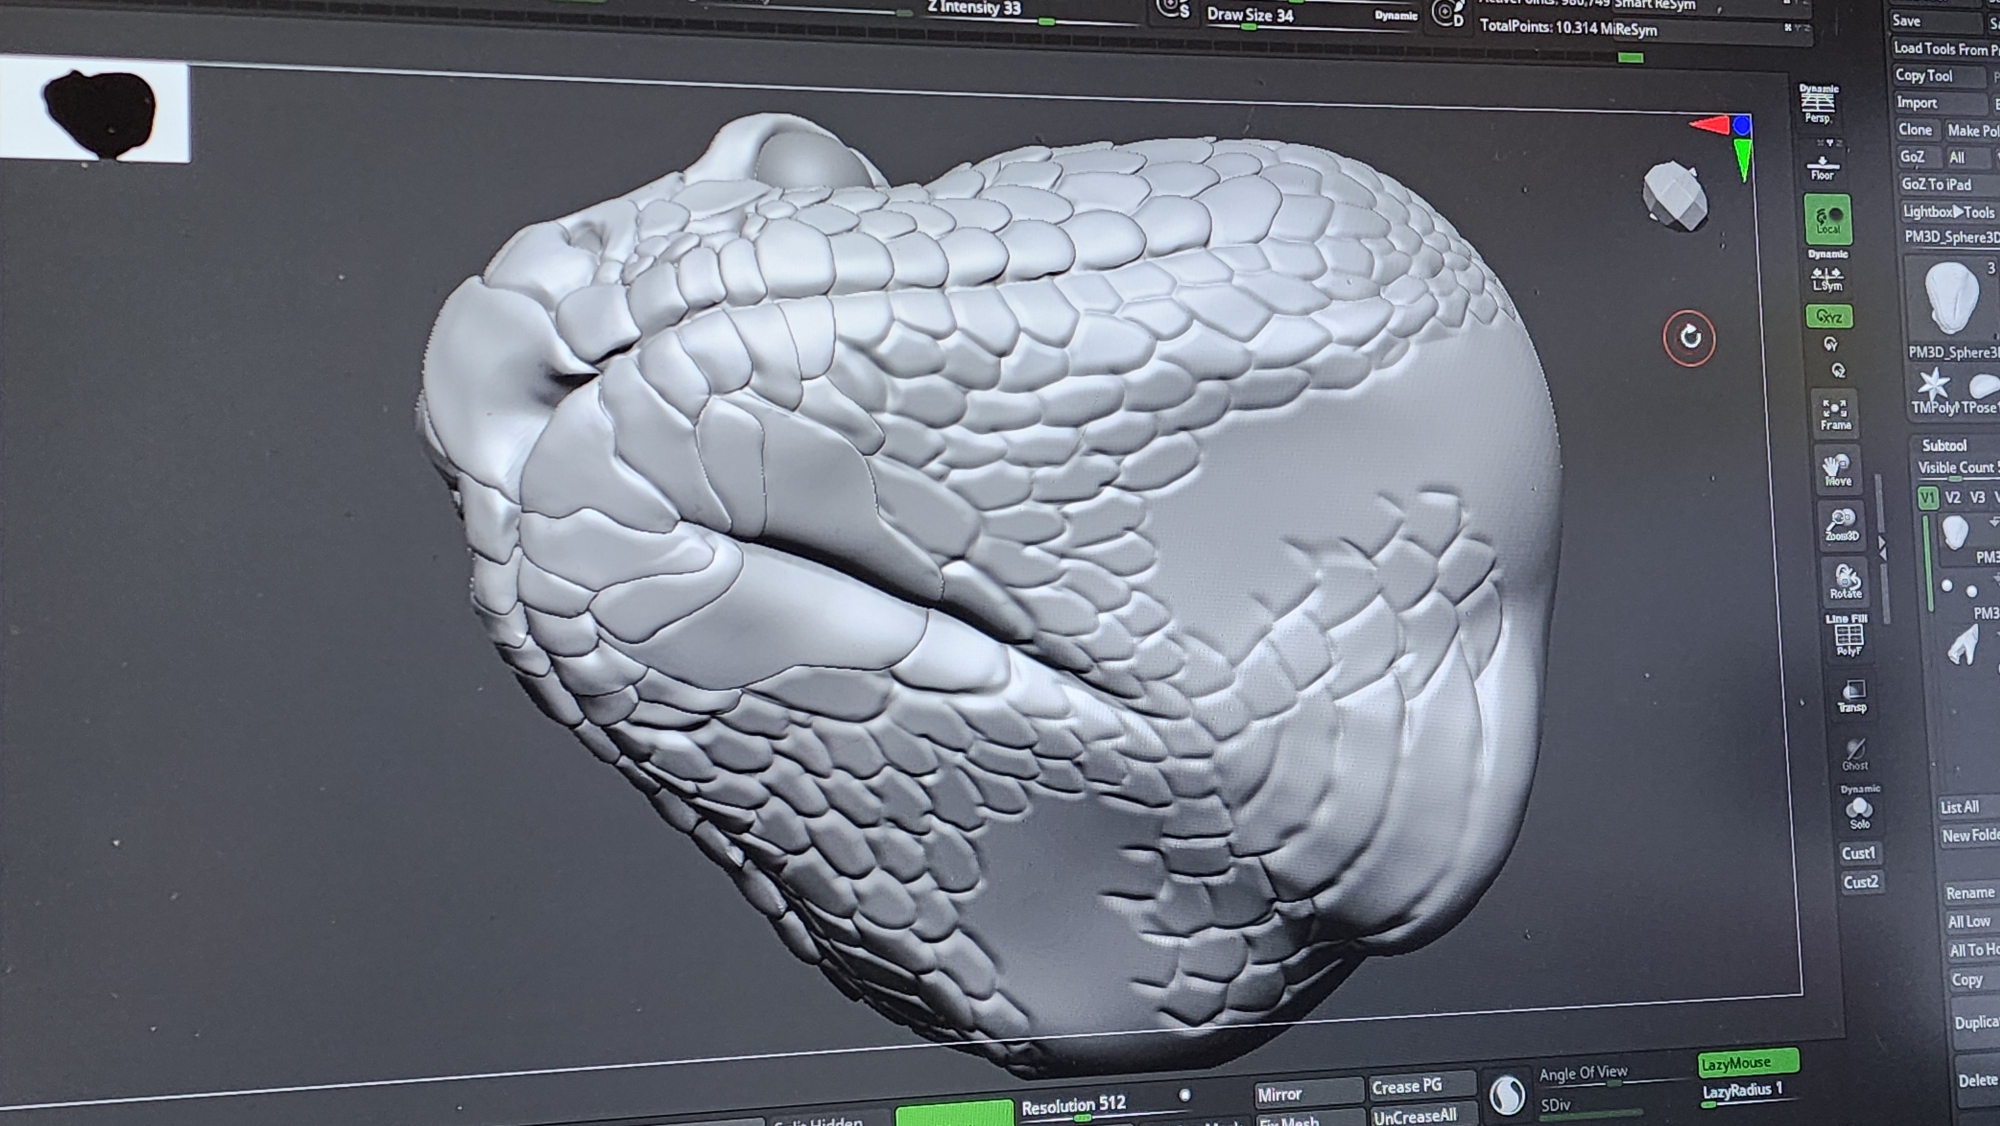Switch to V2 visibility set tab
The width and height of the screenshot is (2000, 1126).
pos(1953,497)
